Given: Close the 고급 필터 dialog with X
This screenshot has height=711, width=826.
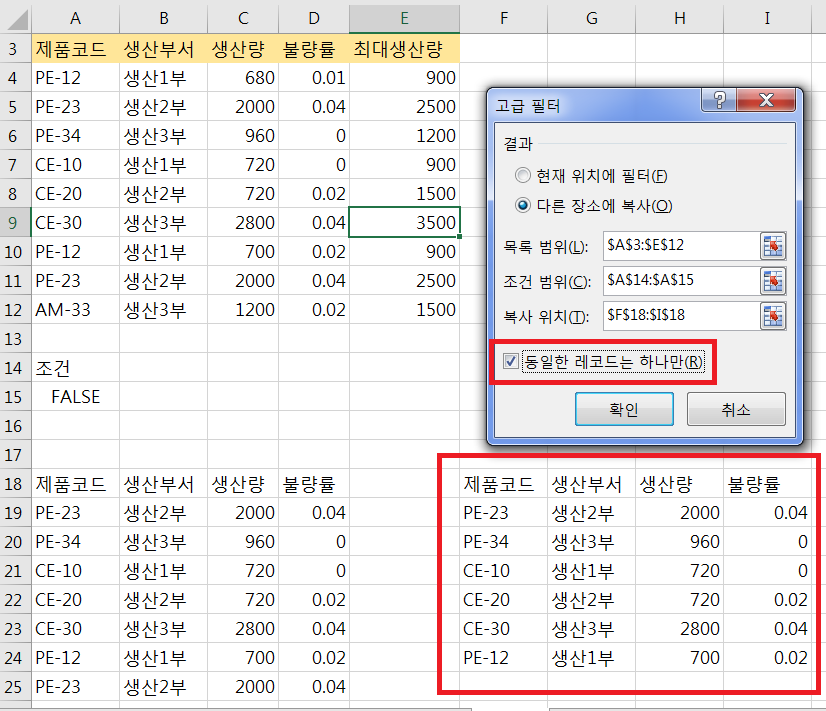Looking at the screenshot, I should [x=766, y=102].
